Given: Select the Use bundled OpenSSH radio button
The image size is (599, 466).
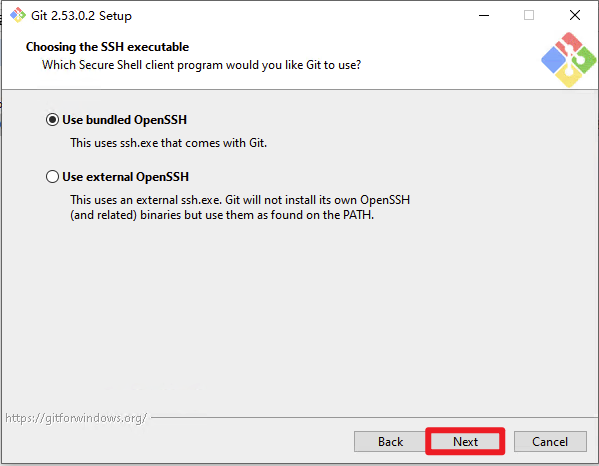Looking at the screenshot, I should pos(52,120).
